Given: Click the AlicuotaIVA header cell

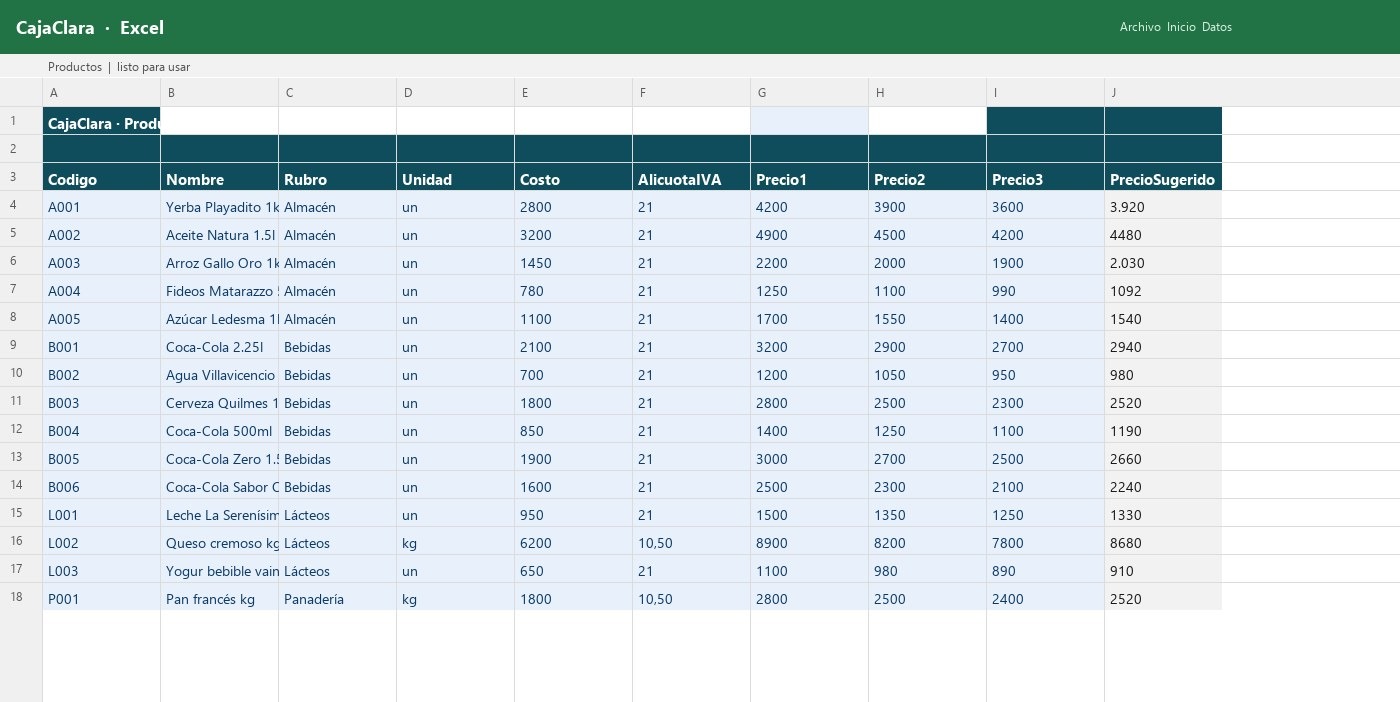Looking at the screenshot, I should click(x=691, y=177).
